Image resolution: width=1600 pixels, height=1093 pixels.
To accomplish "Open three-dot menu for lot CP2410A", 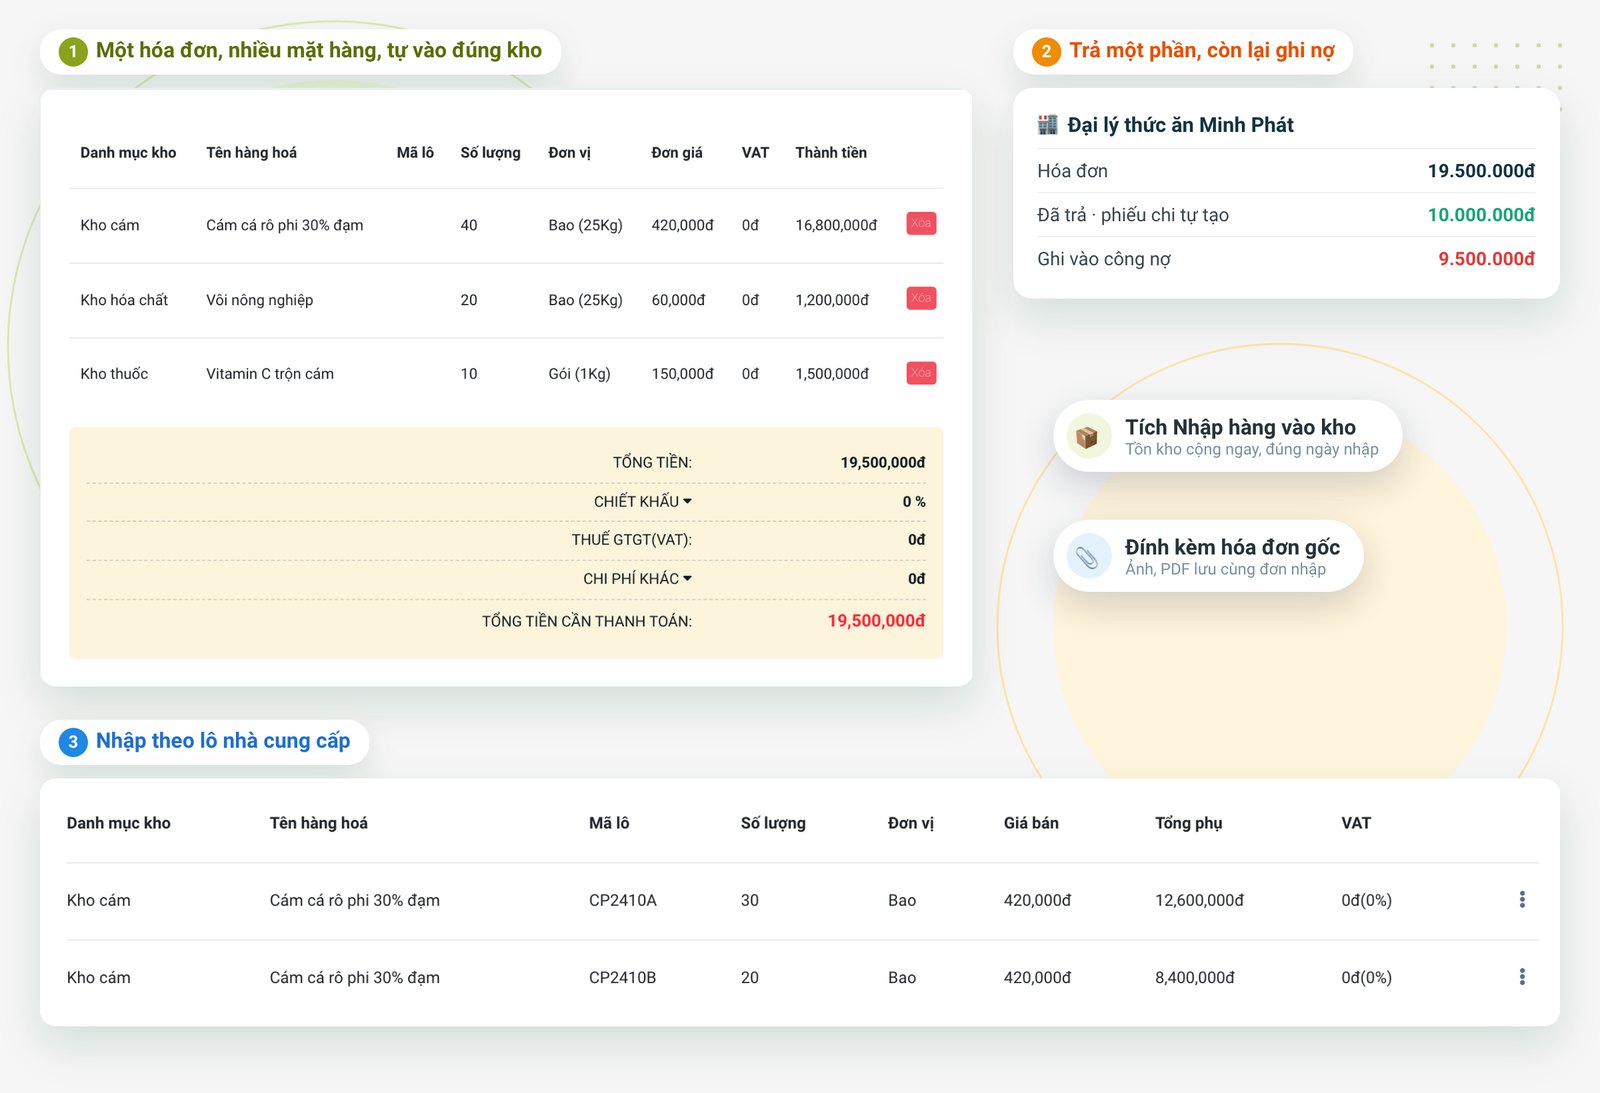I will click(1522, 900).
